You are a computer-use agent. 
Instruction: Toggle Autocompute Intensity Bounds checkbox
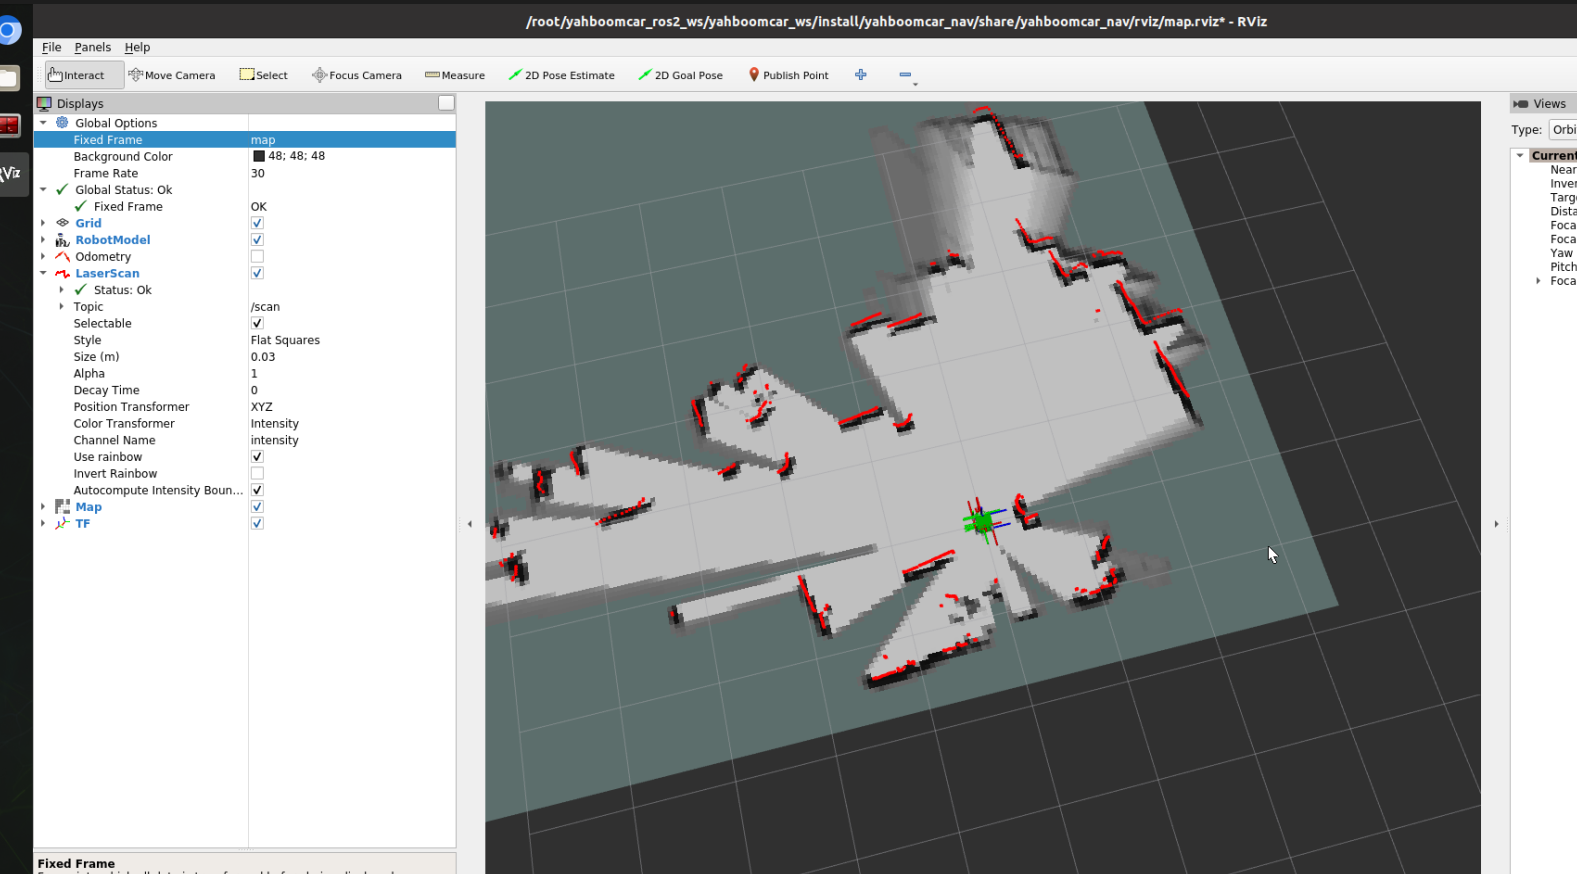[257, 490]
